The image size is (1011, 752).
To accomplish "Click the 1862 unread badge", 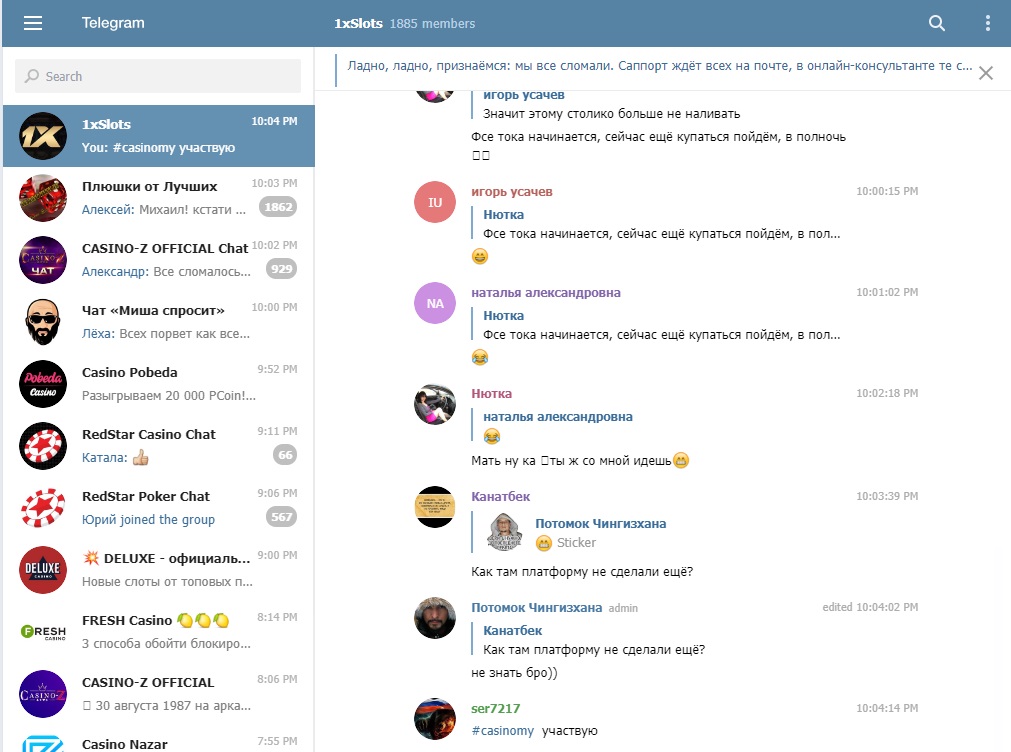I will [278, 207].
